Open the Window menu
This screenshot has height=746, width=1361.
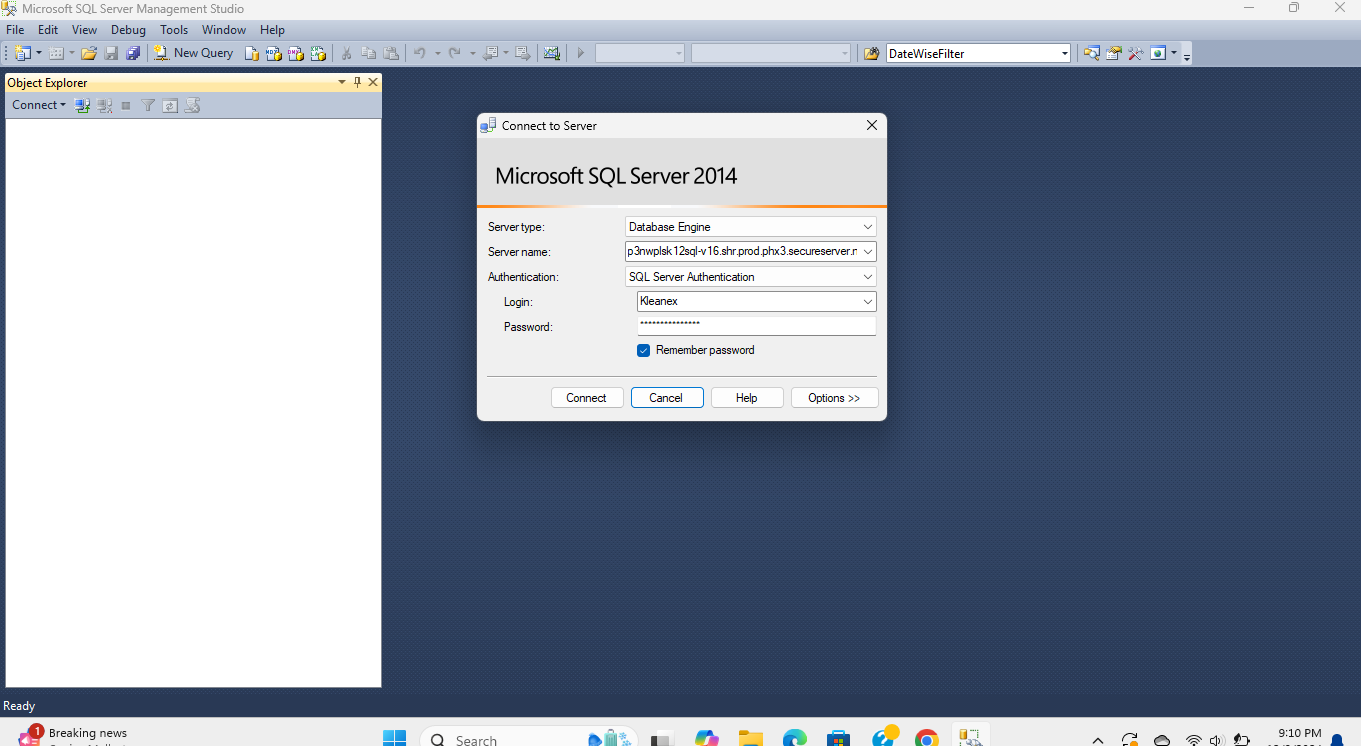coord(224,30)
